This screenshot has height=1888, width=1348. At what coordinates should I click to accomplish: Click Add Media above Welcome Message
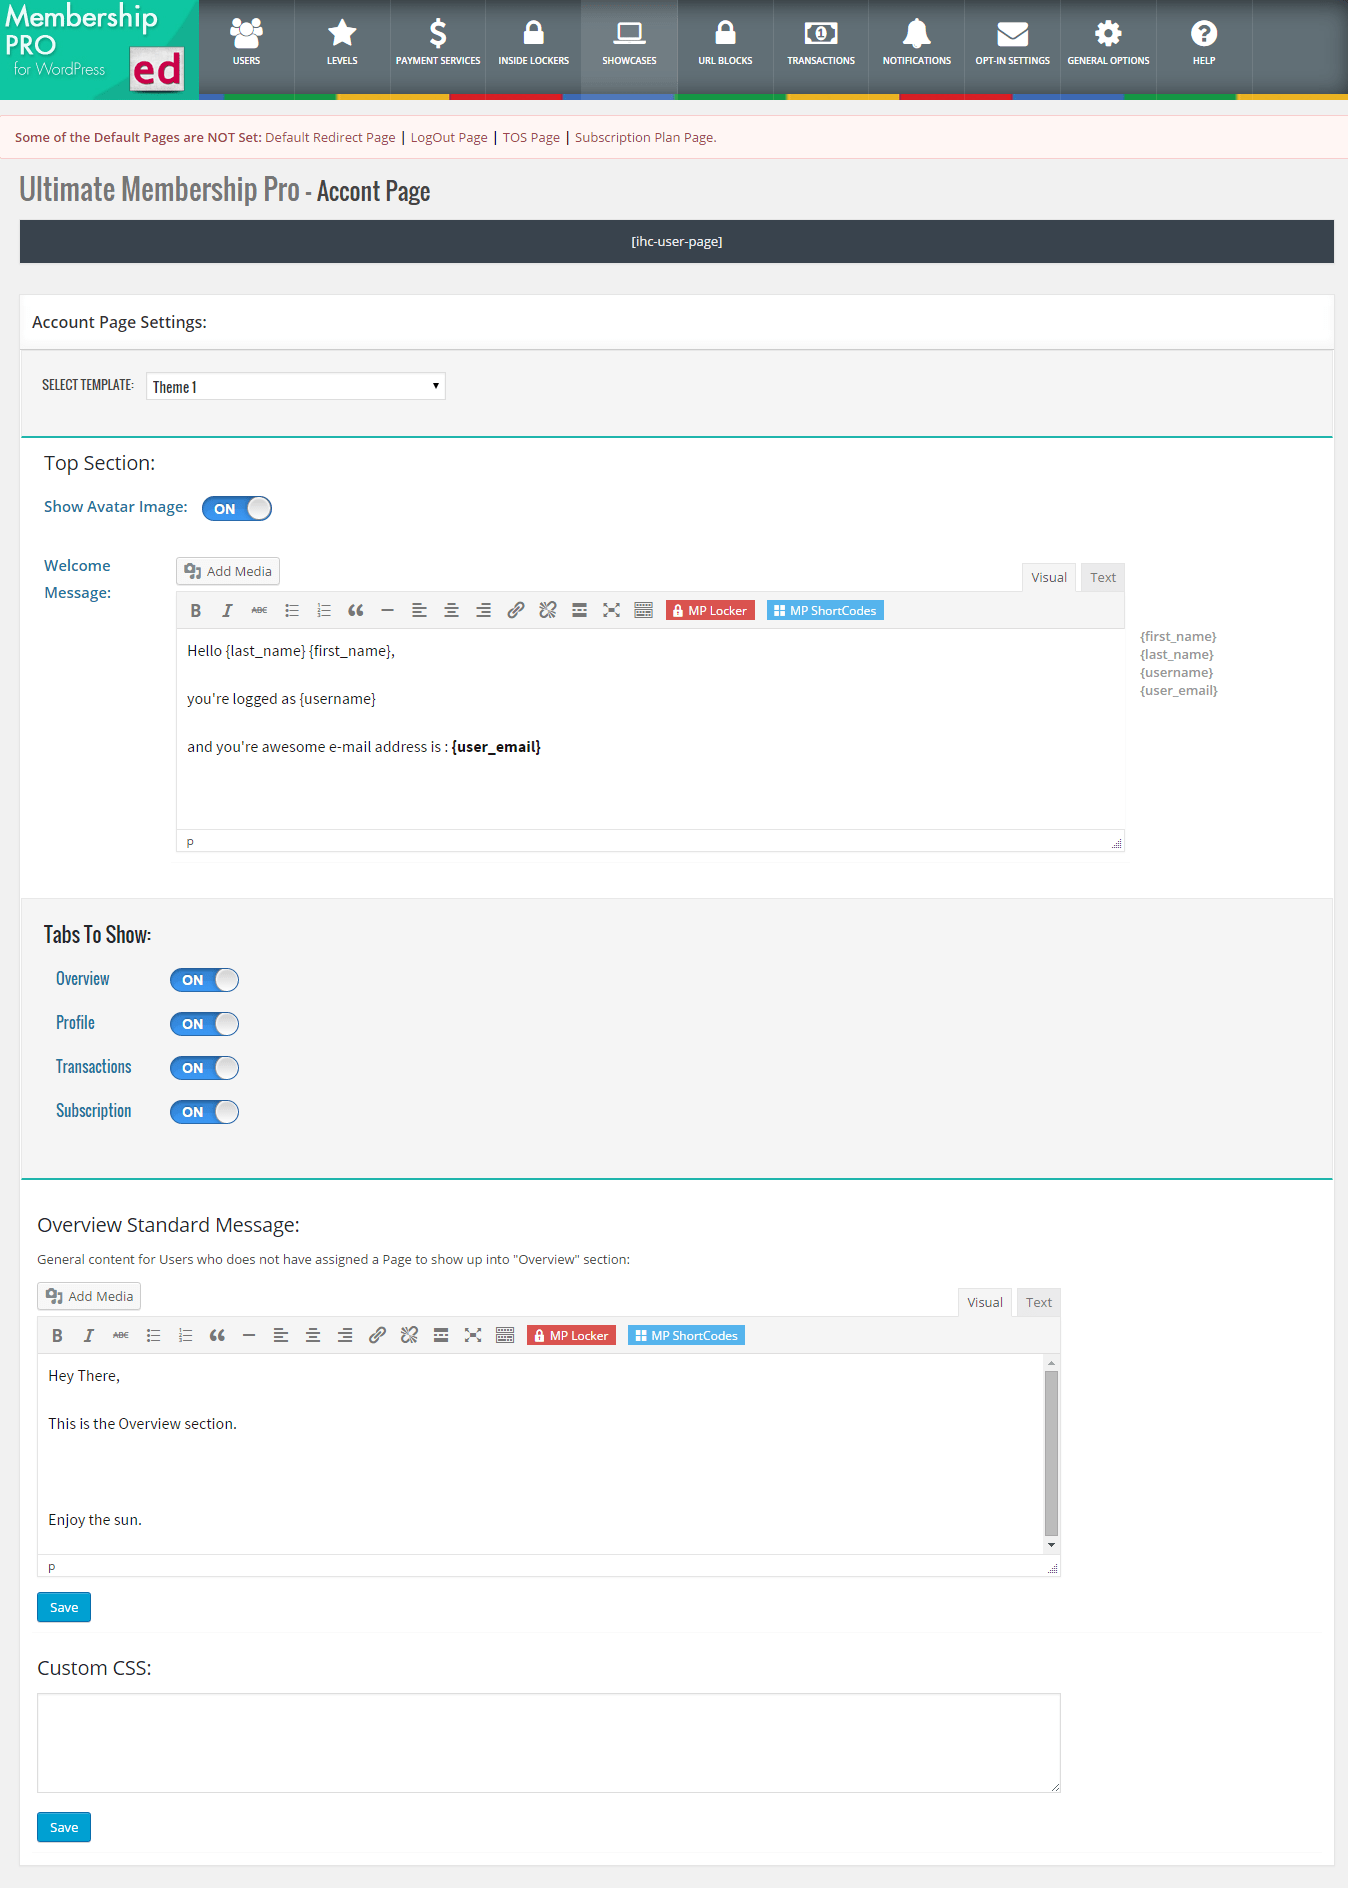pyautogui.click(x=228, y=571)
